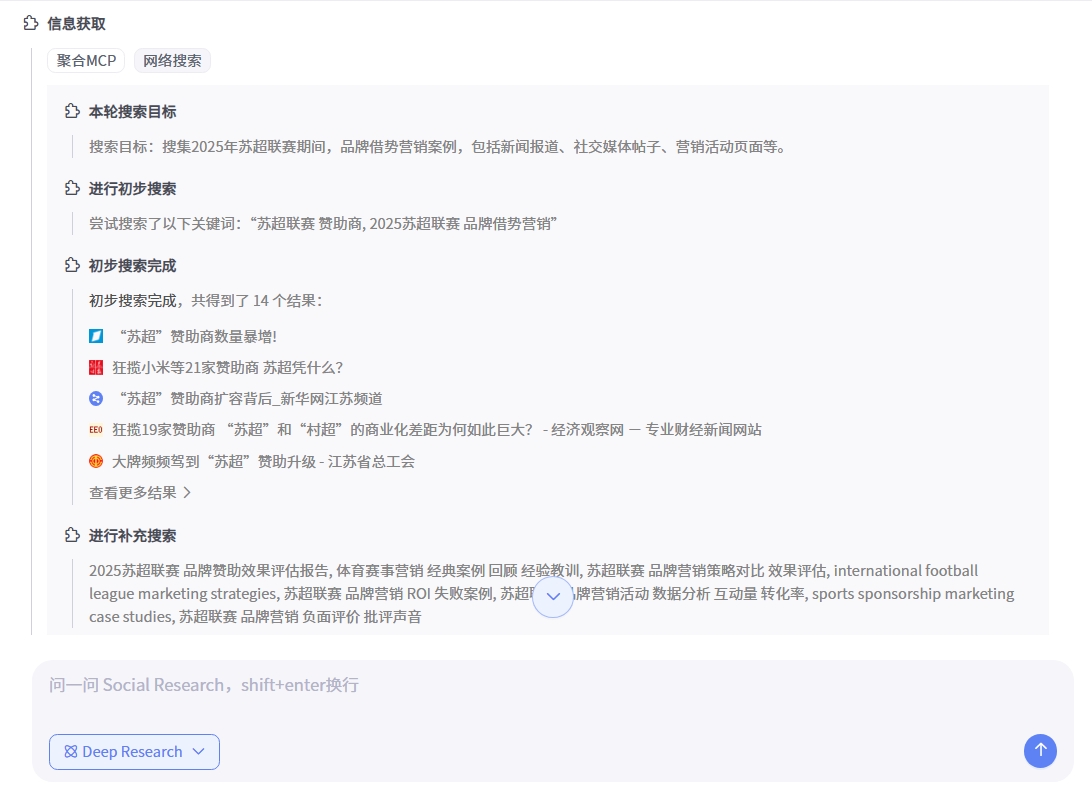1092x792 pixels.
Task: Click the 初步搜索完成 heading
Action: click(x=132, y=266)
